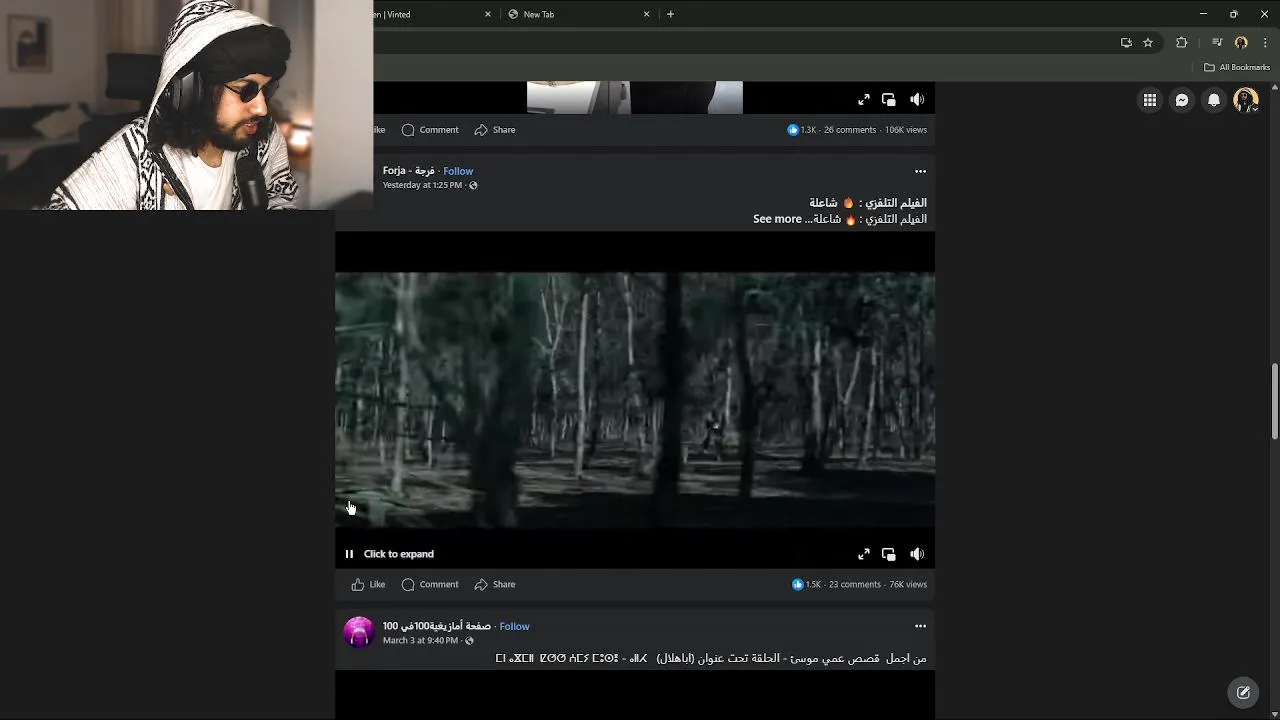
Task: Expand top video to fullscreen
Action: tap(864, 99)
